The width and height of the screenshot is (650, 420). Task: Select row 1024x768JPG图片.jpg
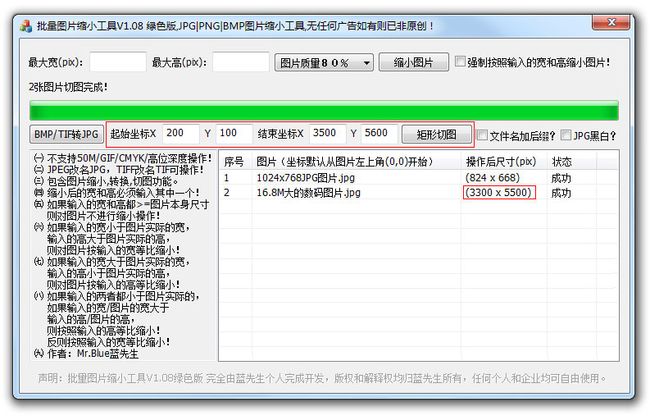point(419,178)
